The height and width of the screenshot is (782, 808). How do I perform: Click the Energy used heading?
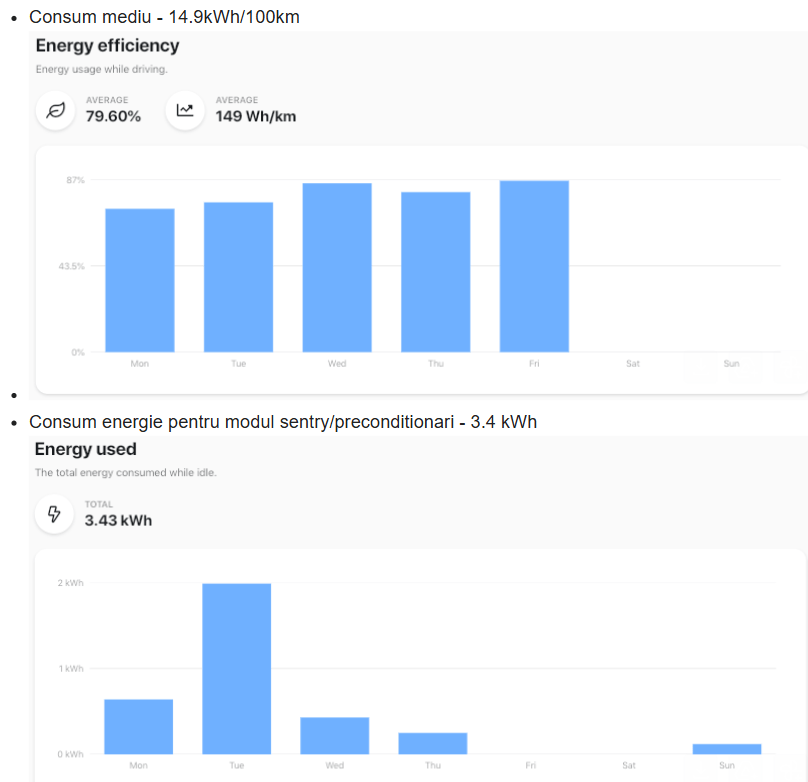[x=86, y=449]
